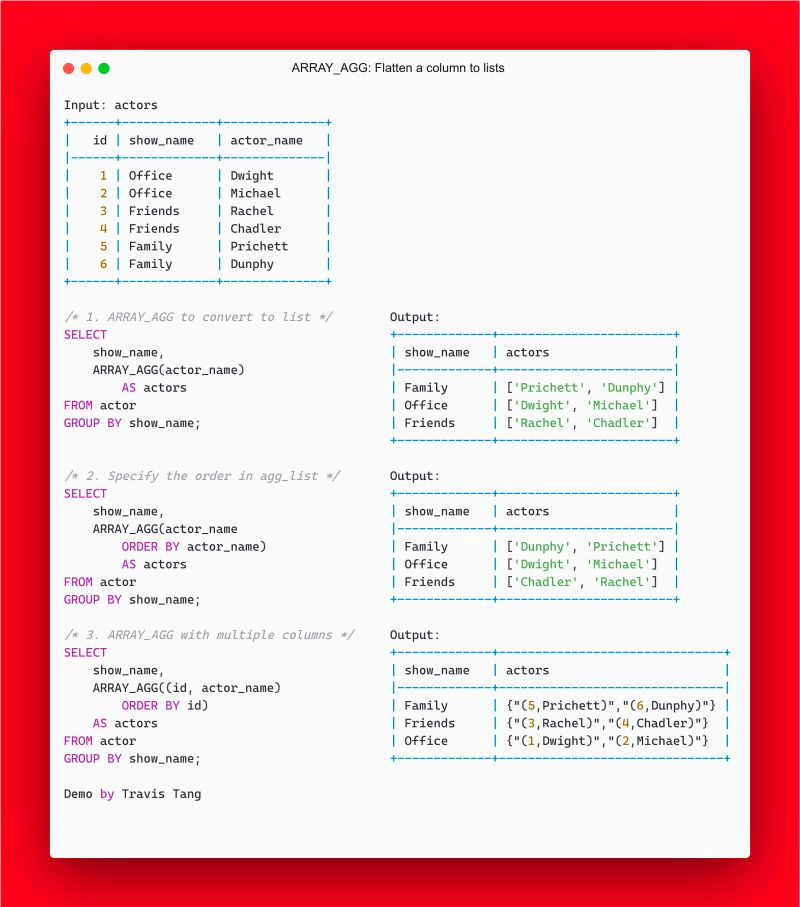800x907 pixels.
Task: Click the ['Dunphy', 'Prichett'] result in second output
Action: [x=585, y=547]
